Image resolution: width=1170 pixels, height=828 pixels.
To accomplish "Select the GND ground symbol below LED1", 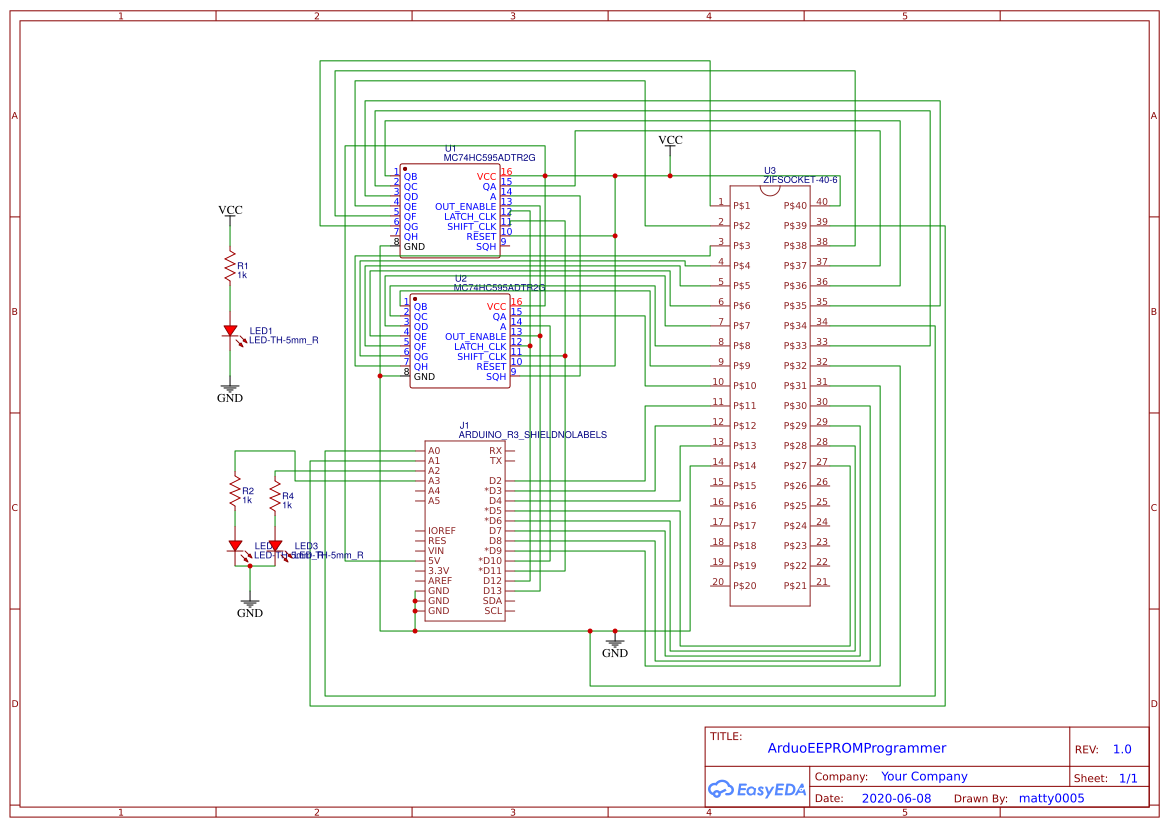I will click(x=229, y=388).
